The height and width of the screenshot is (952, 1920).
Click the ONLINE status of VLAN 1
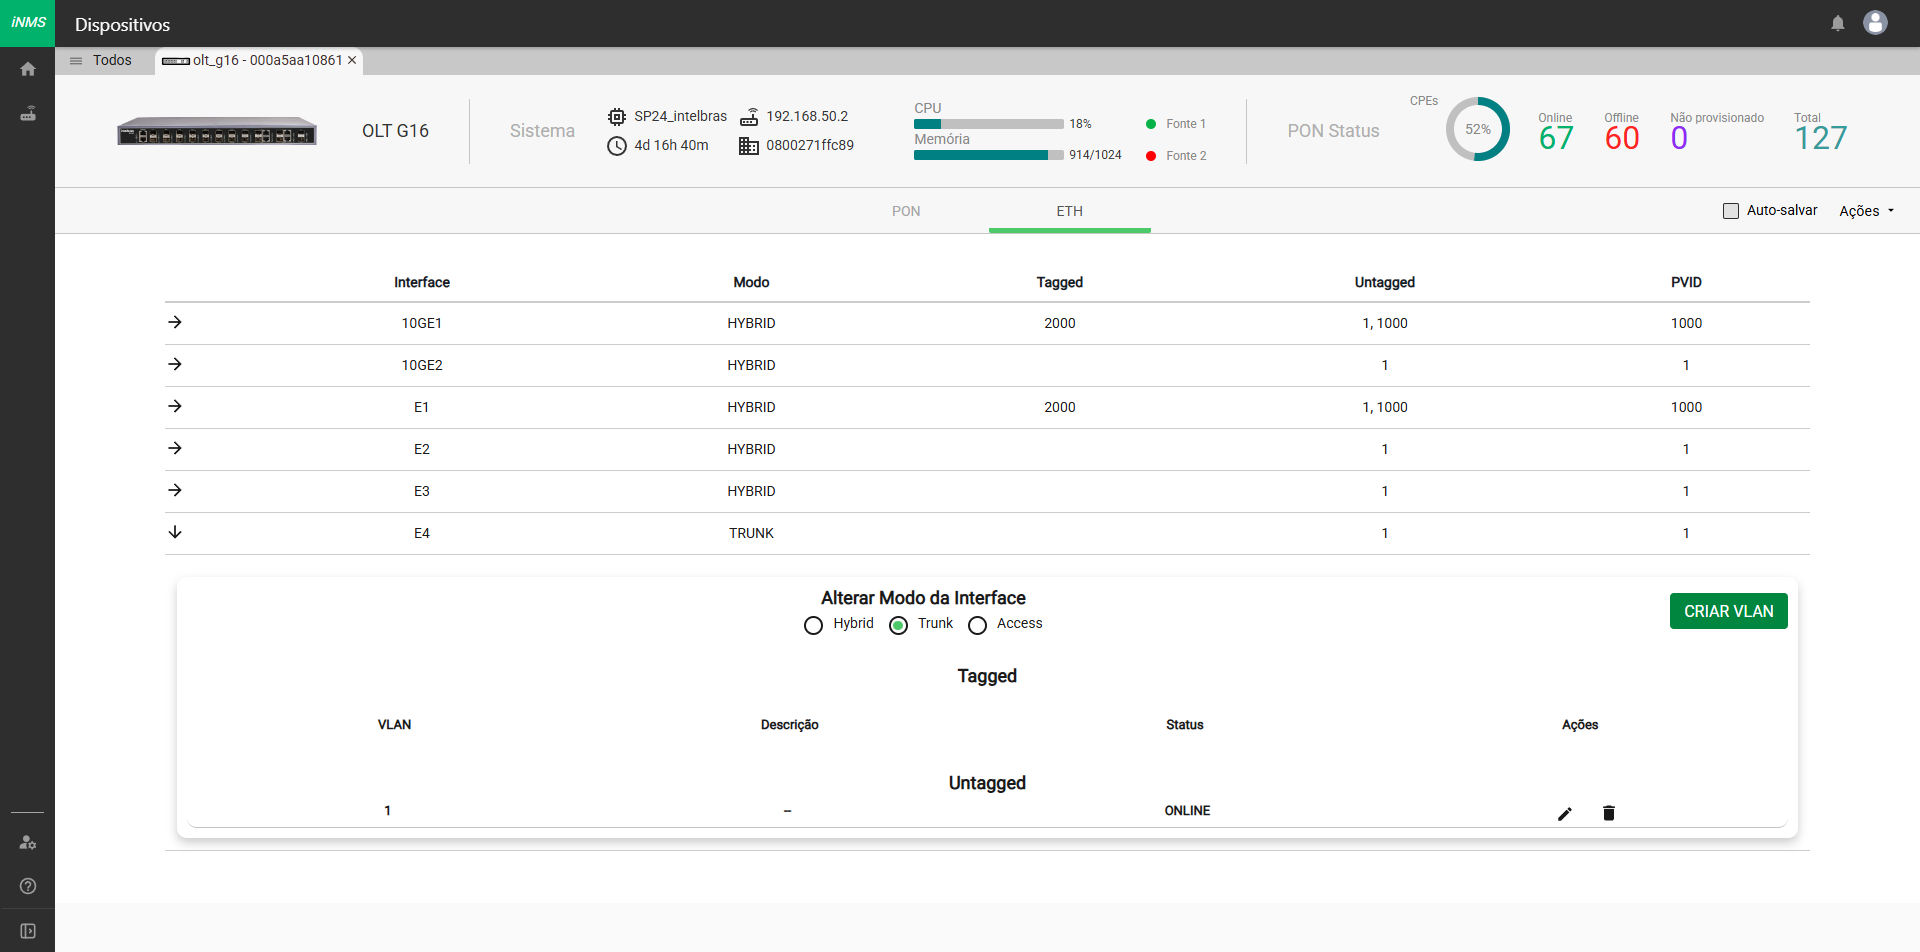[x=1187, y=811]
